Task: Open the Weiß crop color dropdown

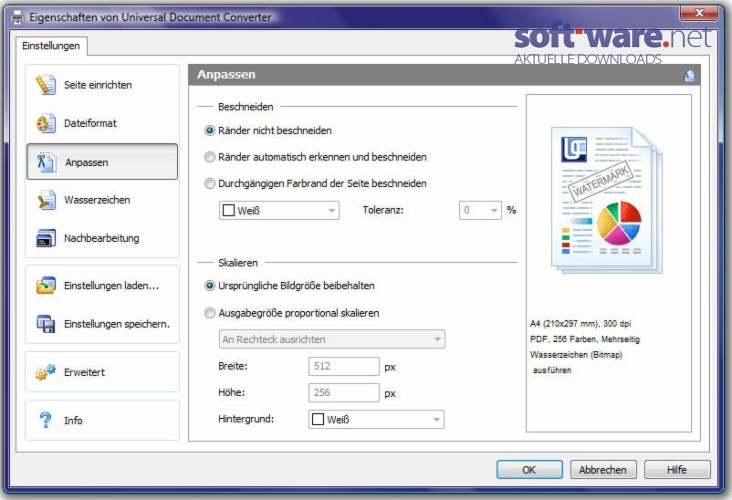Action: coord(279,211)
